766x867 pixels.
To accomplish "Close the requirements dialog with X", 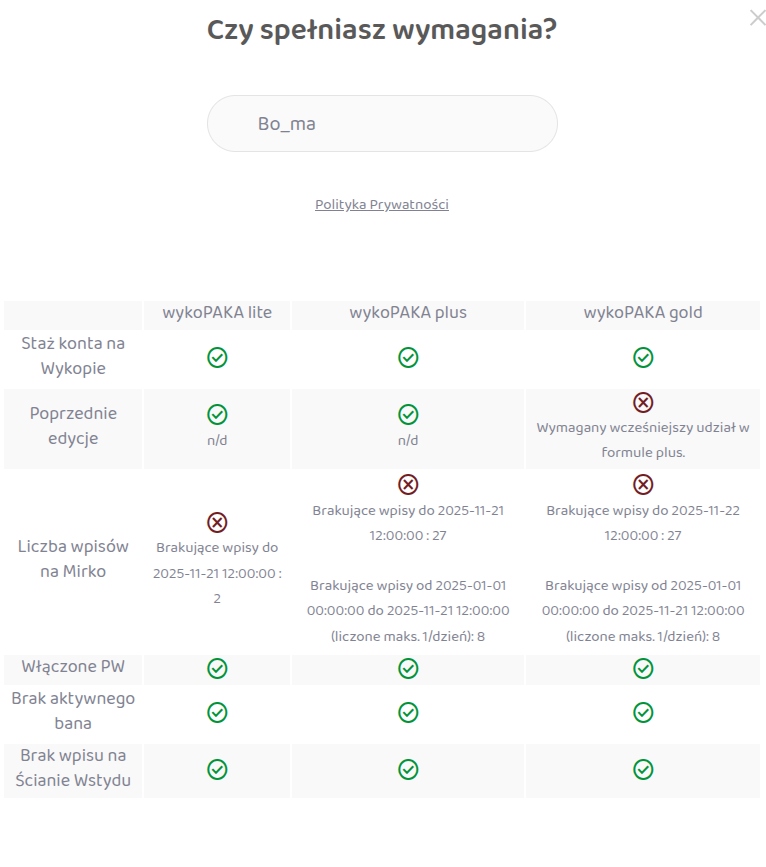I will 757,18.
